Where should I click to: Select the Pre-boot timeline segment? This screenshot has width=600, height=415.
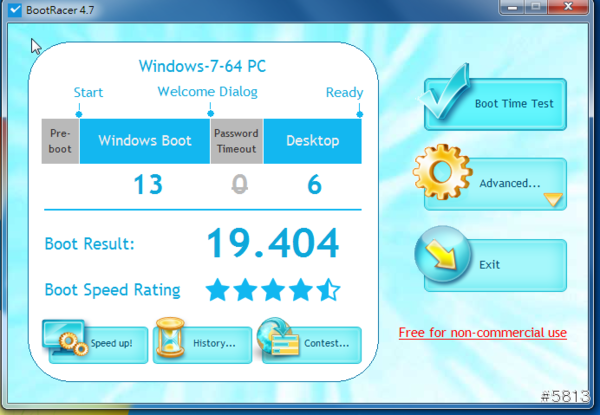click(60, 141)
